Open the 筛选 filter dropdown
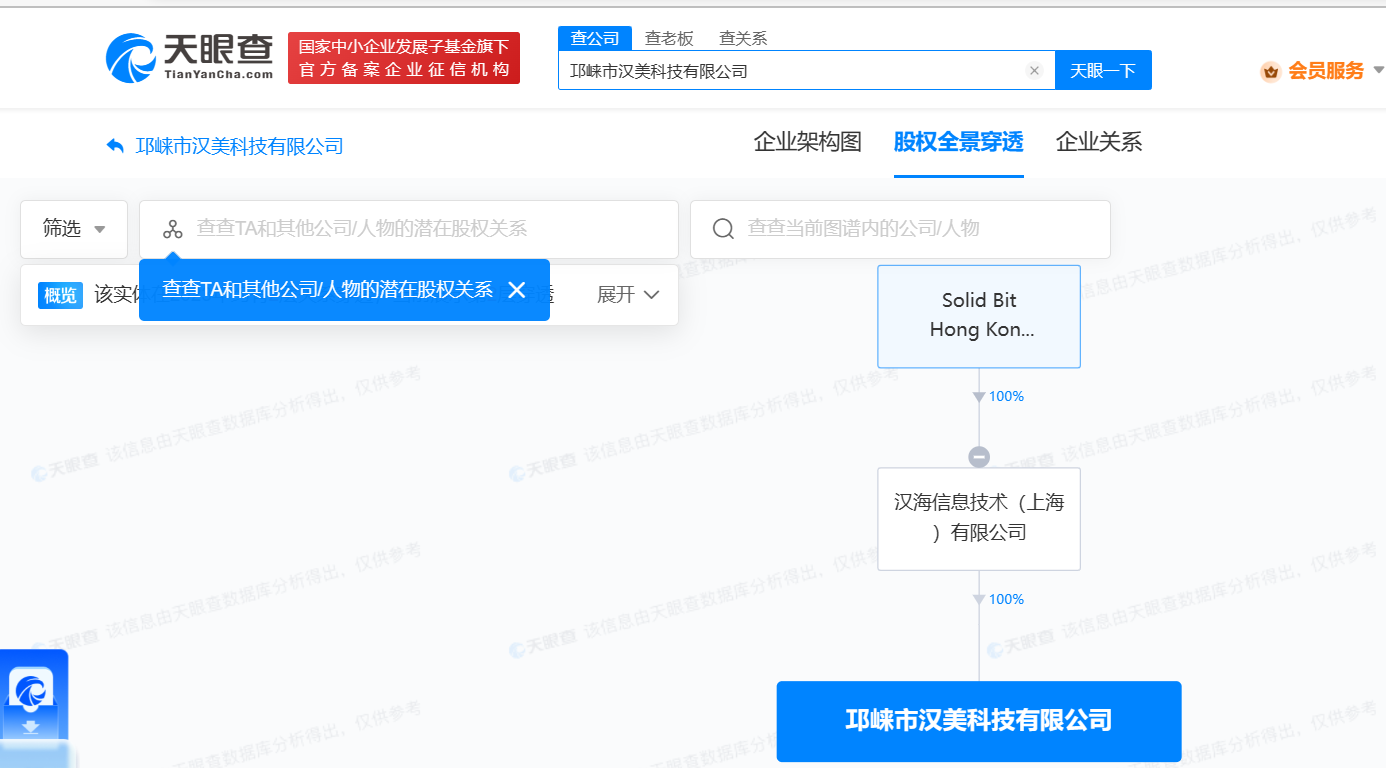This screenshot has width=1386, height=768. point(74,229)
